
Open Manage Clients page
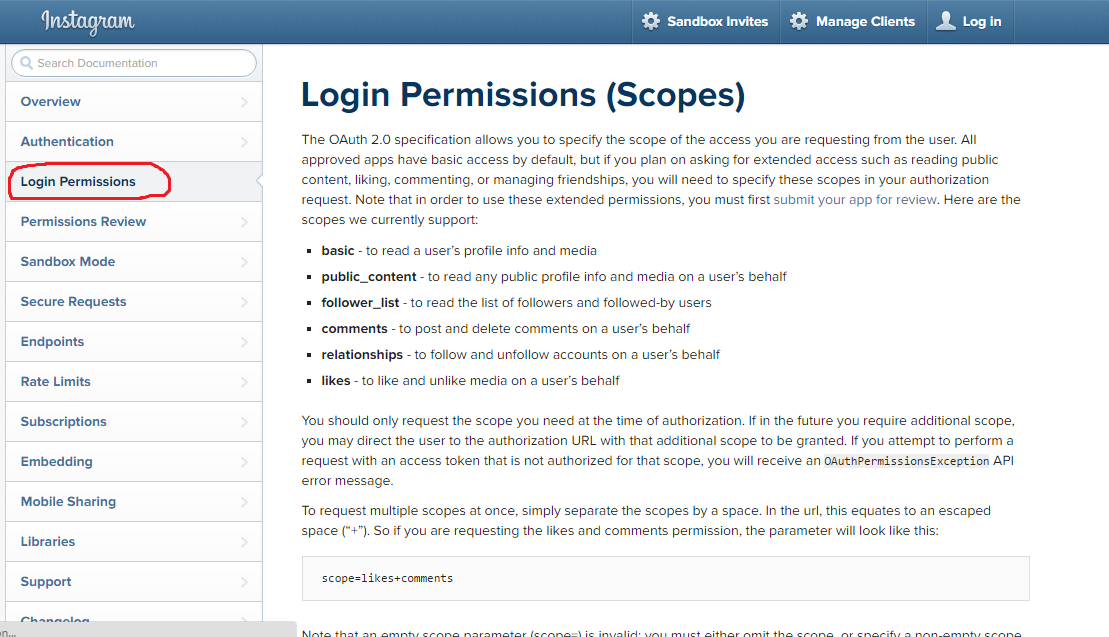865,21
